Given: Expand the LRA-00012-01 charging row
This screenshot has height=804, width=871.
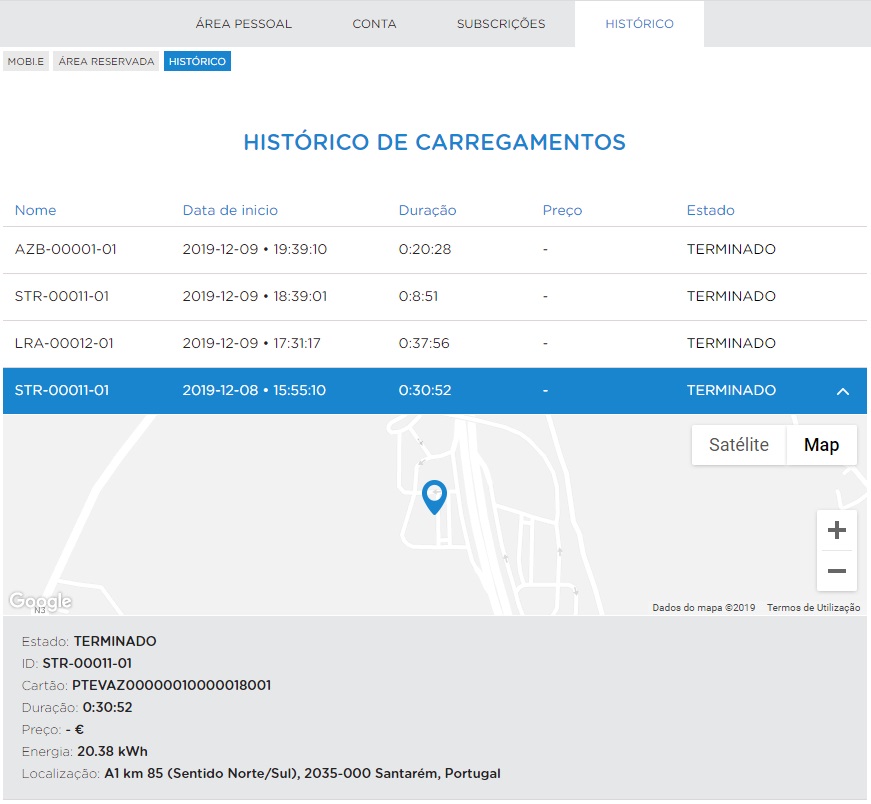Looking at the screenshot, I should click(435, 343).
